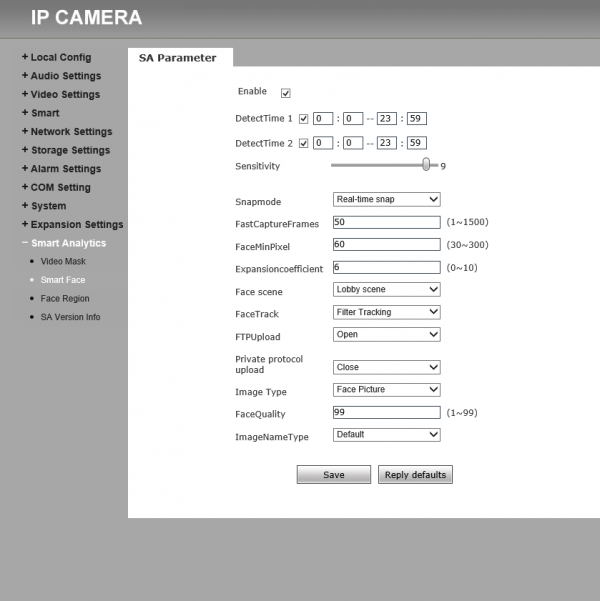The image size is (600, 601).
Task: Collapse the Smart Analytics section
Action: point(67,243)
